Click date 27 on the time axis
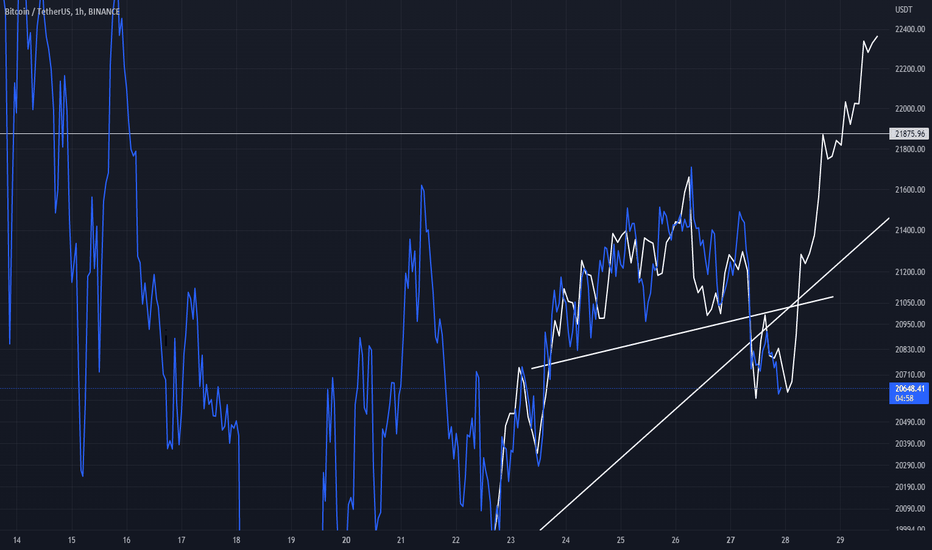 click(x=731, y=540)
